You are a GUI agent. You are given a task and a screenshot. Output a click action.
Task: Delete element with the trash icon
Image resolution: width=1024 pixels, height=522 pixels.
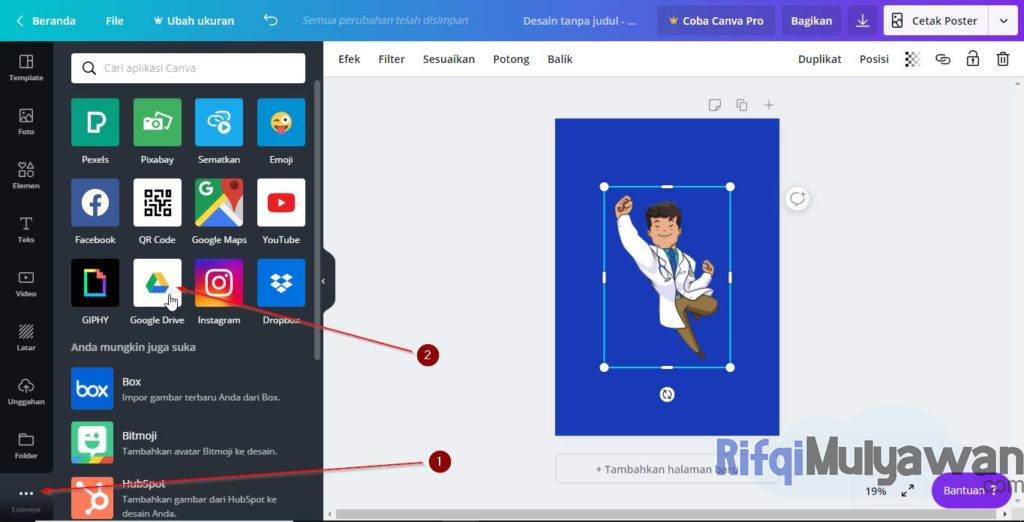tap(1002, 59)
